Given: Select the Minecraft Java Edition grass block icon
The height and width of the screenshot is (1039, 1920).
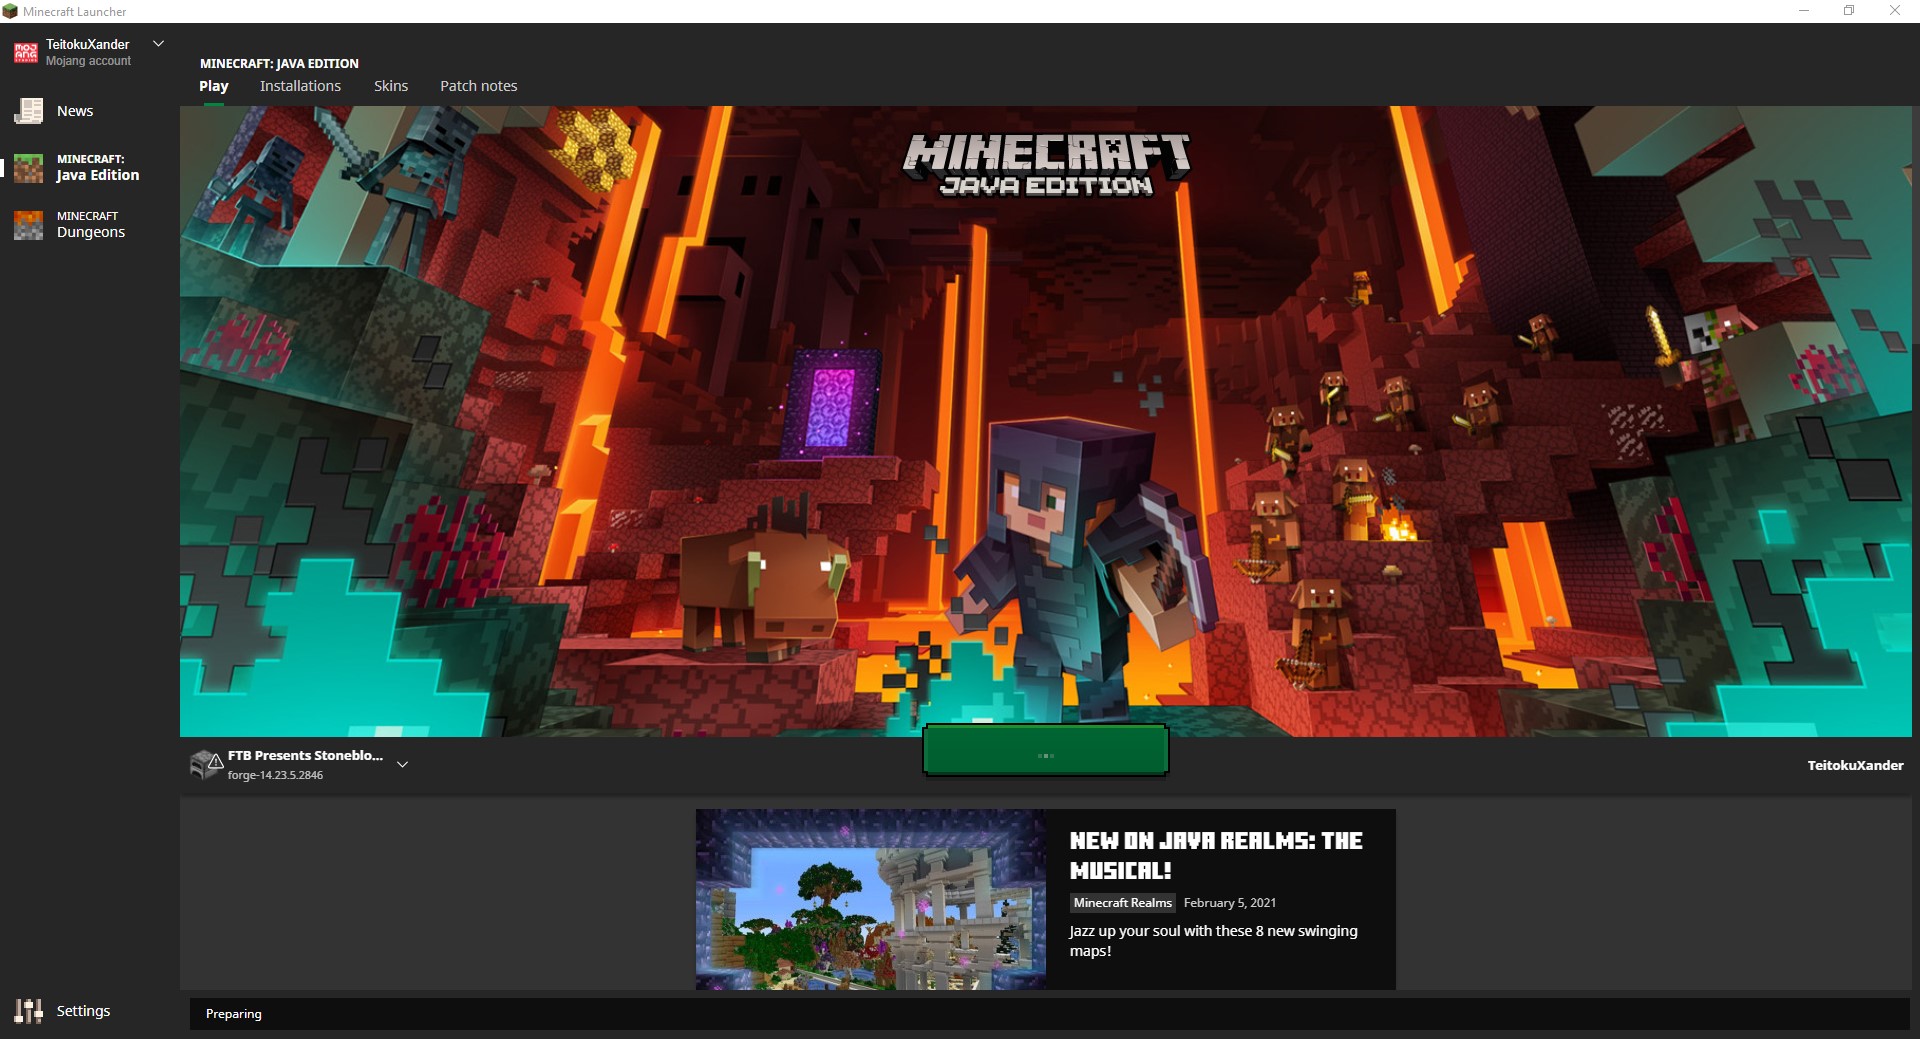Looking at the screenshot, I should pyautogui.click(x=28, y=168).
